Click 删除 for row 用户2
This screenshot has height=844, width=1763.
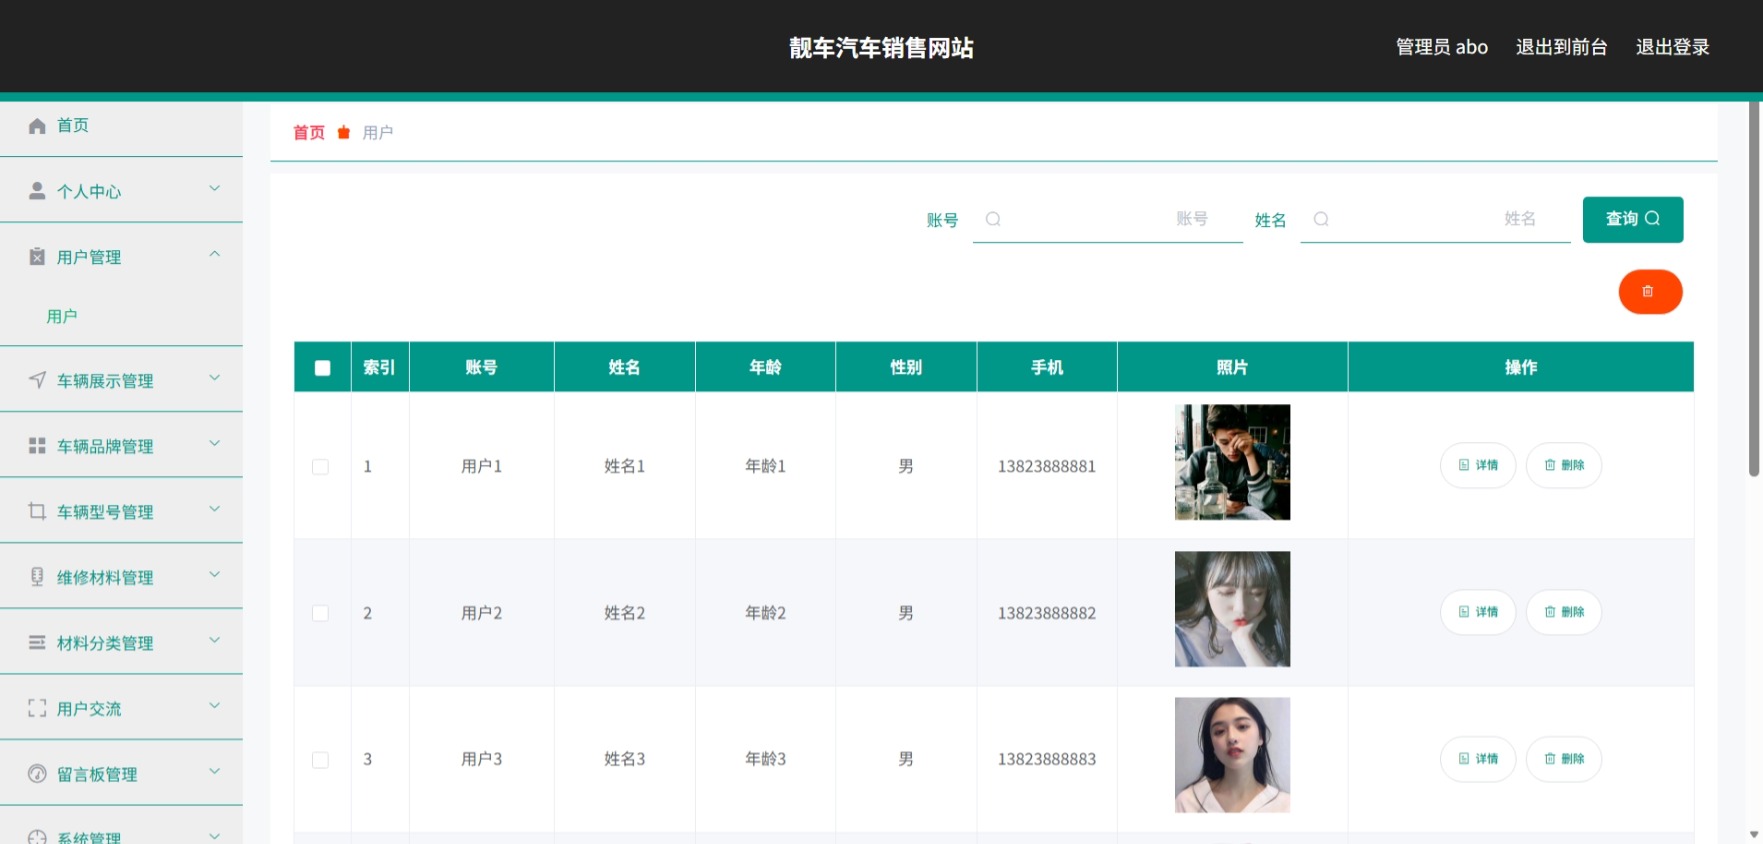click(1564, 612)
